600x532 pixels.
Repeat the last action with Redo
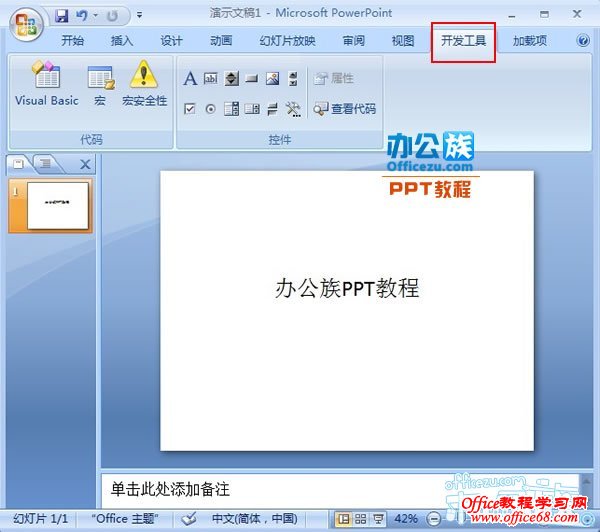[112, 16]
